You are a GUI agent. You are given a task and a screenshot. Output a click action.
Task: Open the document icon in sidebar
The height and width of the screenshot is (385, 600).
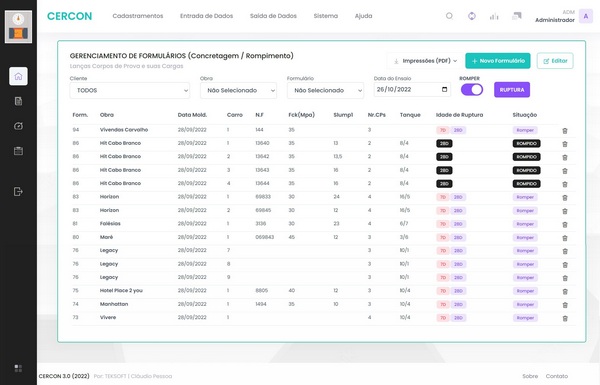[x=18, y=101]
